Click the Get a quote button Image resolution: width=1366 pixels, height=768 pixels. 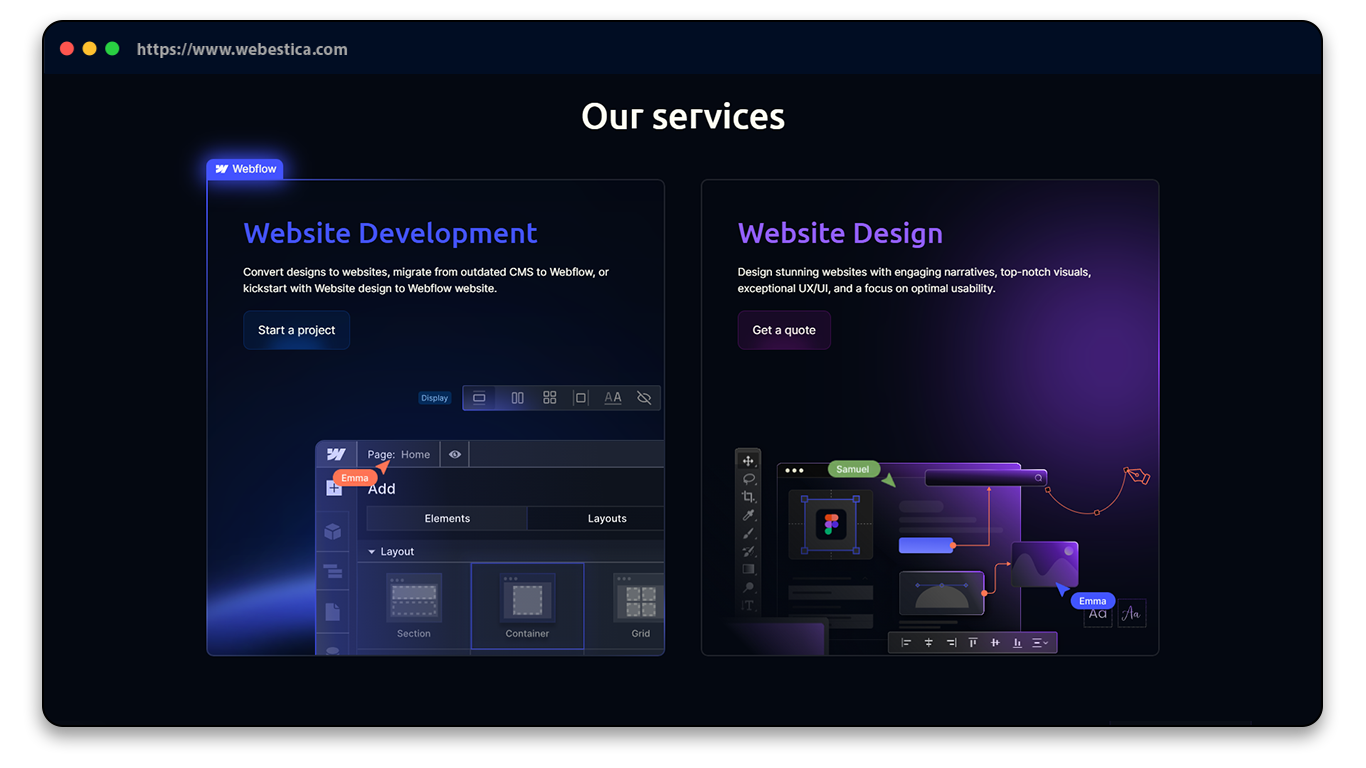pos(784,330)
